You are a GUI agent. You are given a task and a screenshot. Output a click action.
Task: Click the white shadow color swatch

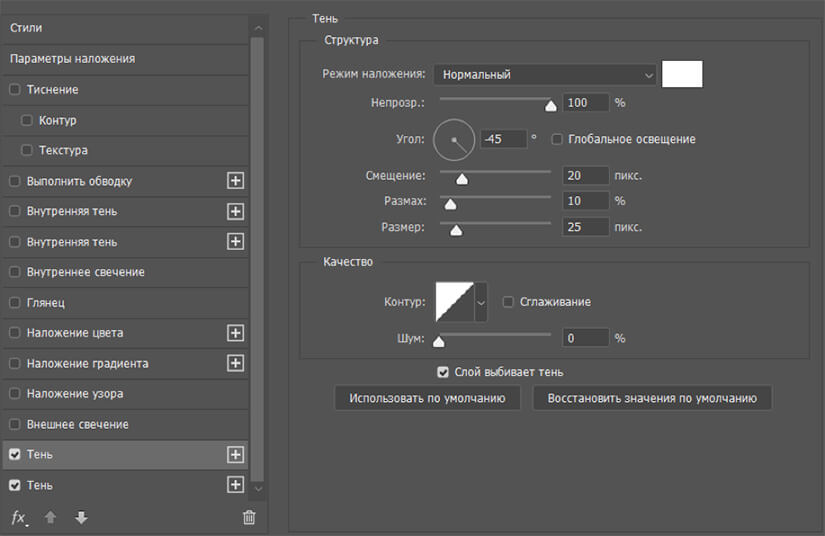682,75
